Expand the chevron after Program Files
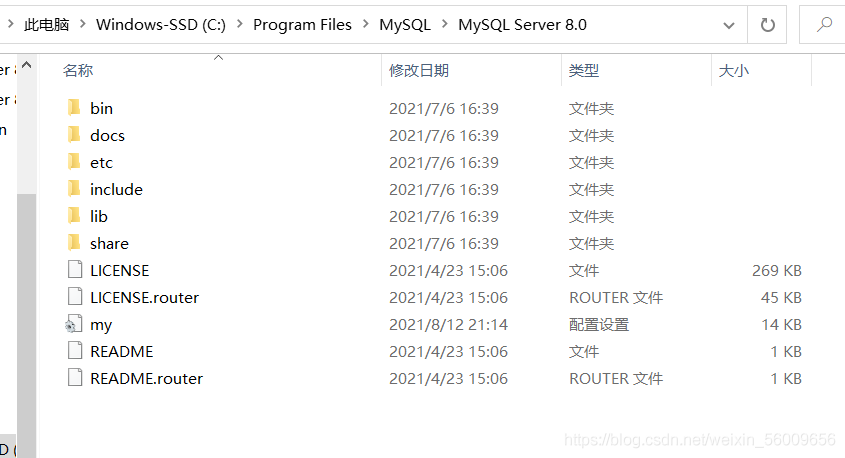 [365, 24]
